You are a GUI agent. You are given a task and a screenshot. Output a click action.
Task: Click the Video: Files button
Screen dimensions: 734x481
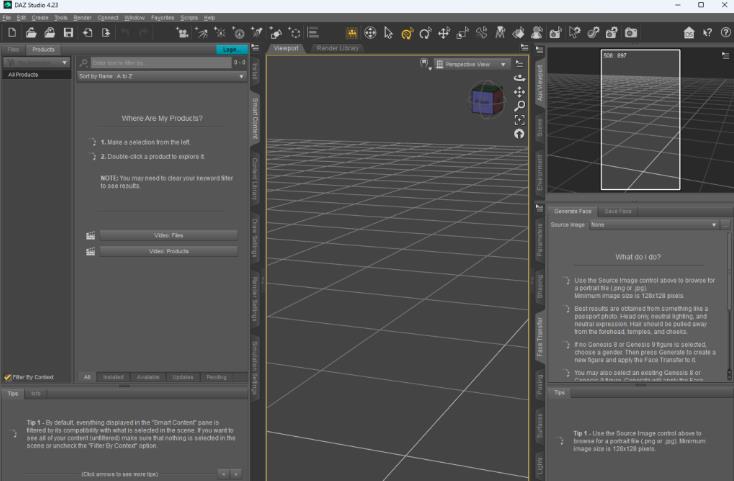tap(169, 235)
